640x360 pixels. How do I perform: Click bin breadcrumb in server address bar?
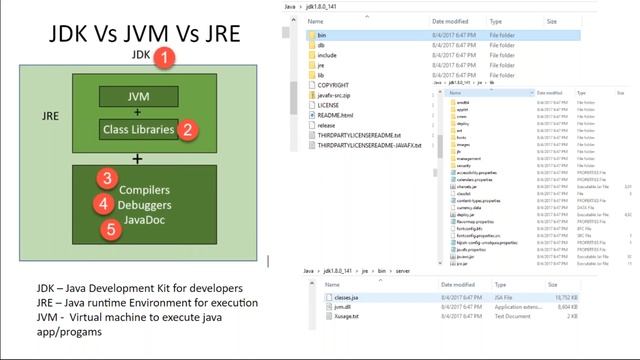pos(382,271)
